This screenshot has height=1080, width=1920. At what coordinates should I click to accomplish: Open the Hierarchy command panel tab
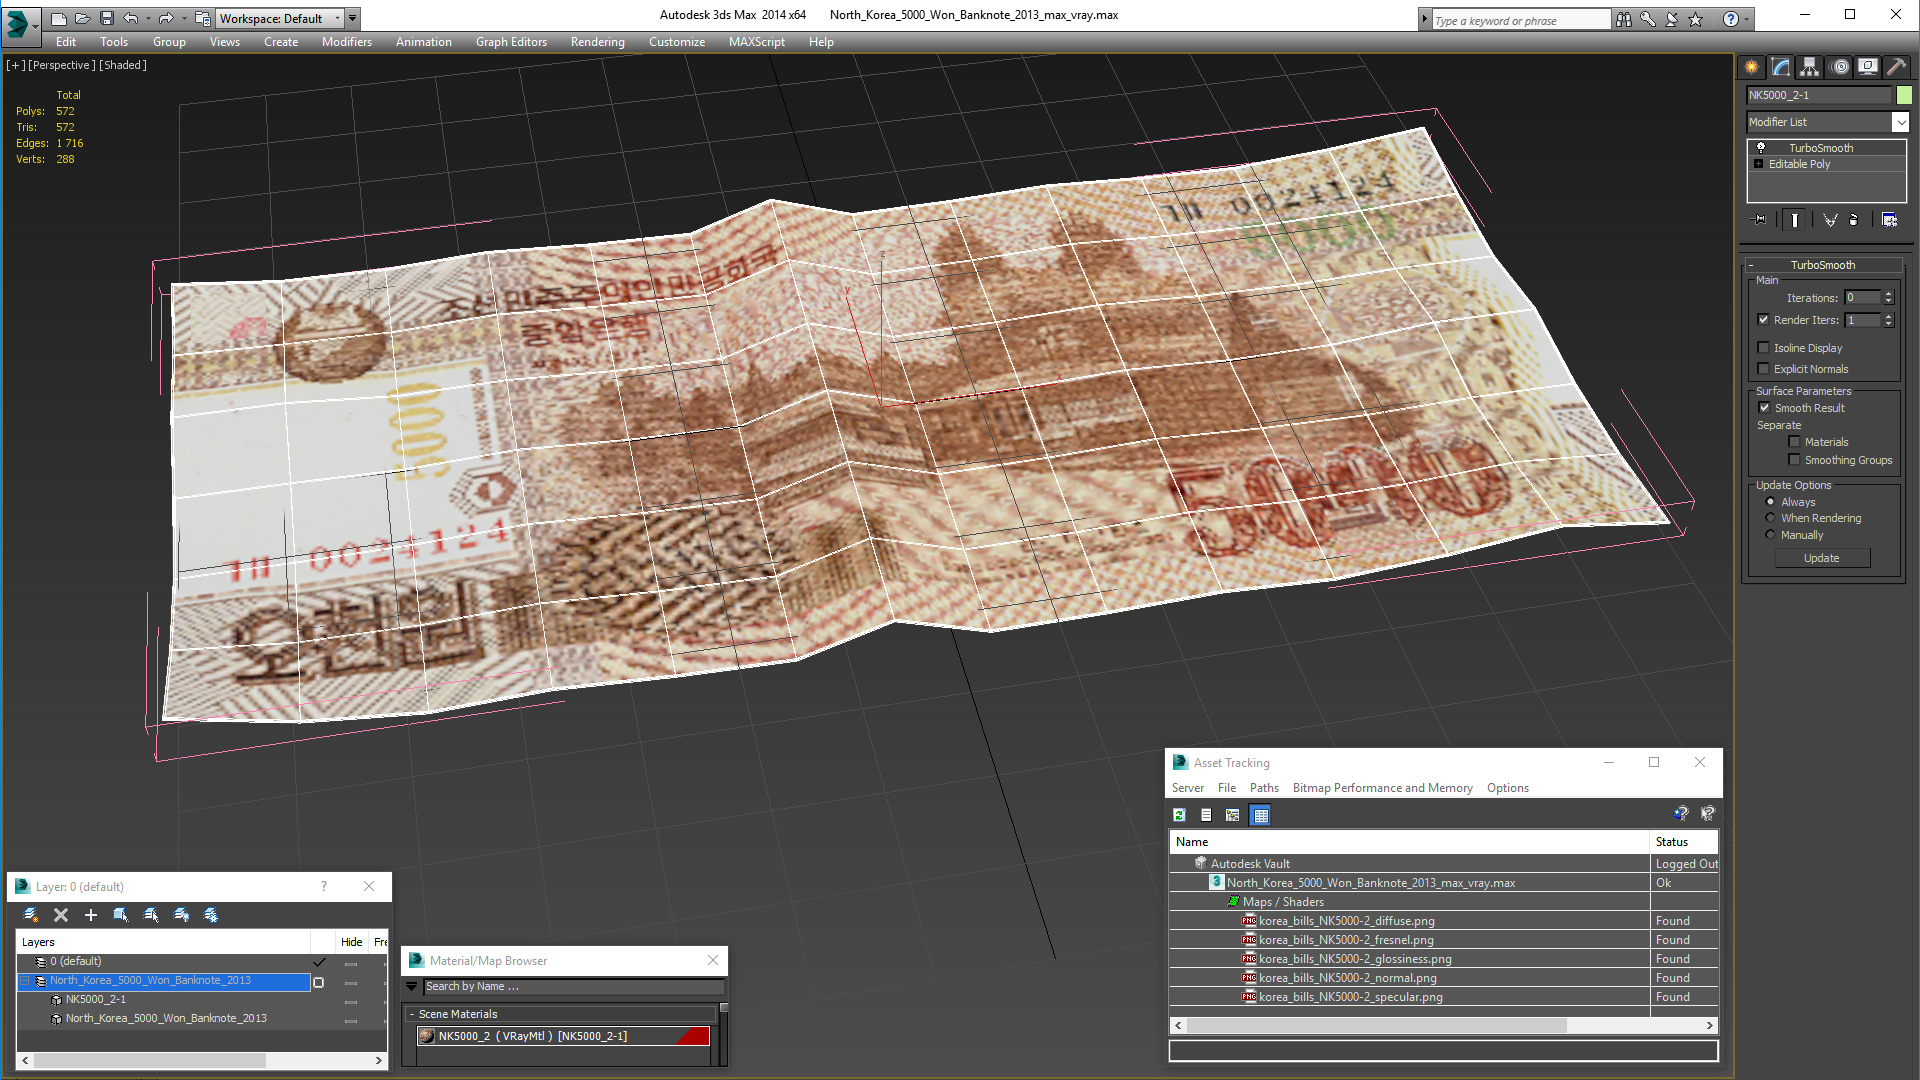click(1810, 67)
